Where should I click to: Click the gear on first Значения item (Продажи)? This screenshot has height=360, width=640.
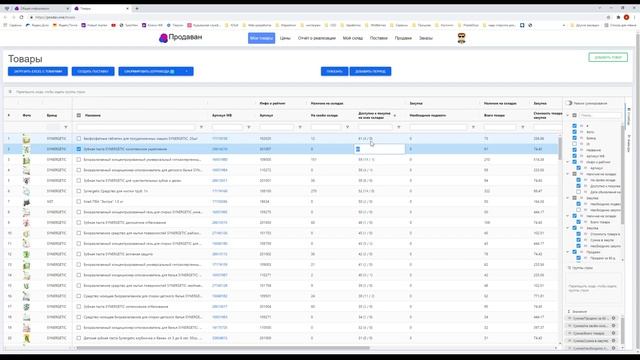613,318
